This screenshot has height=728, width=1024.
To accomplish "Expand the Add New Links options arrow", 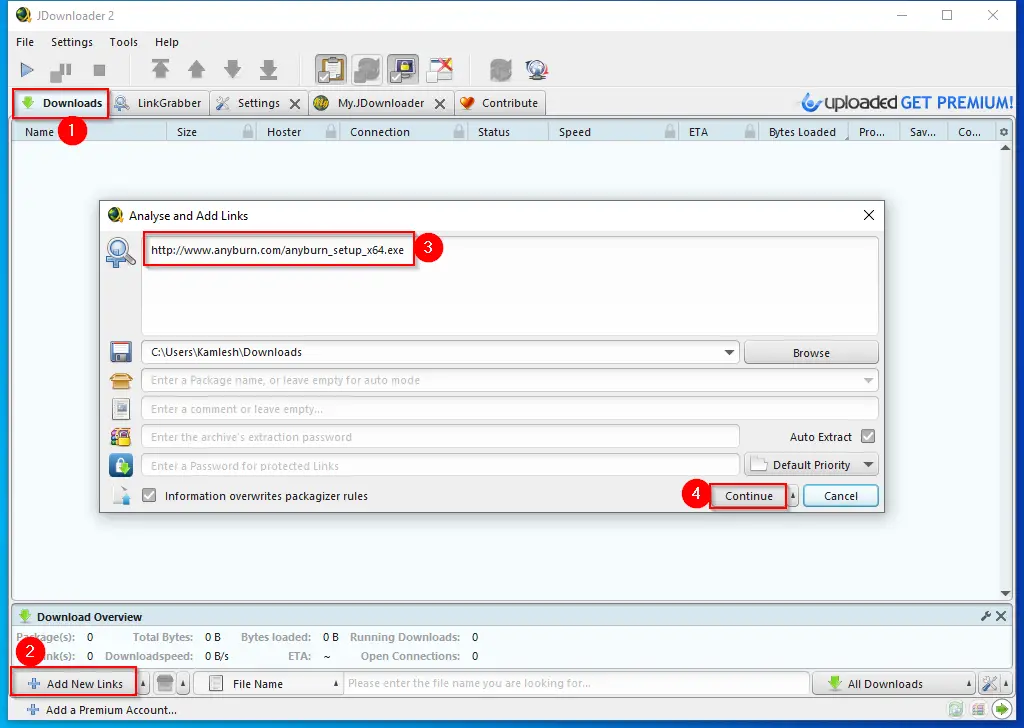I will pyautogui.click(x=143, y=684).
